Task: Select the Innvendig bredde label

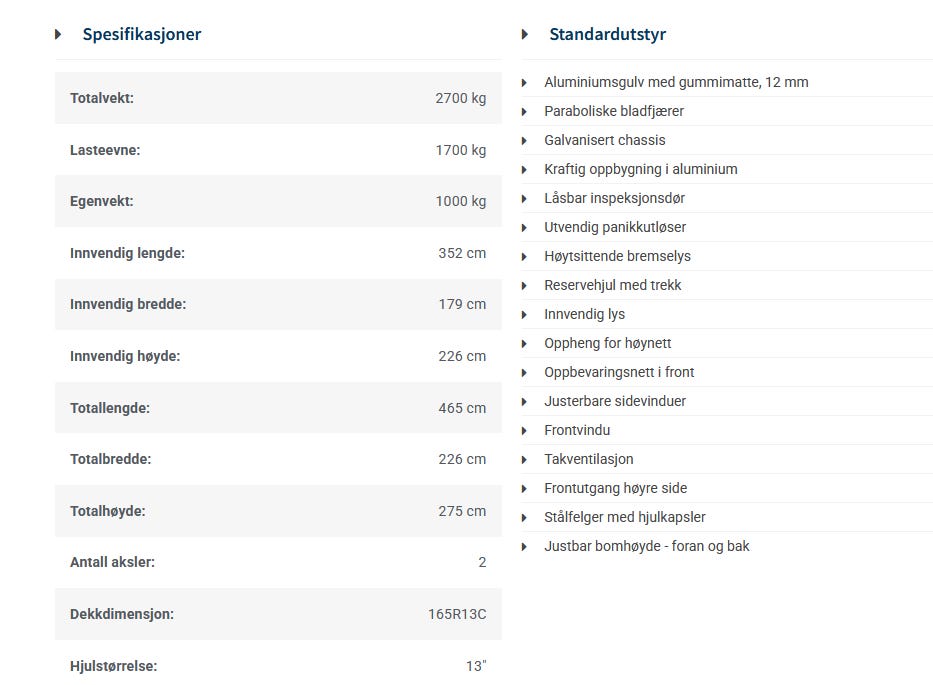Action: [128, 304]
